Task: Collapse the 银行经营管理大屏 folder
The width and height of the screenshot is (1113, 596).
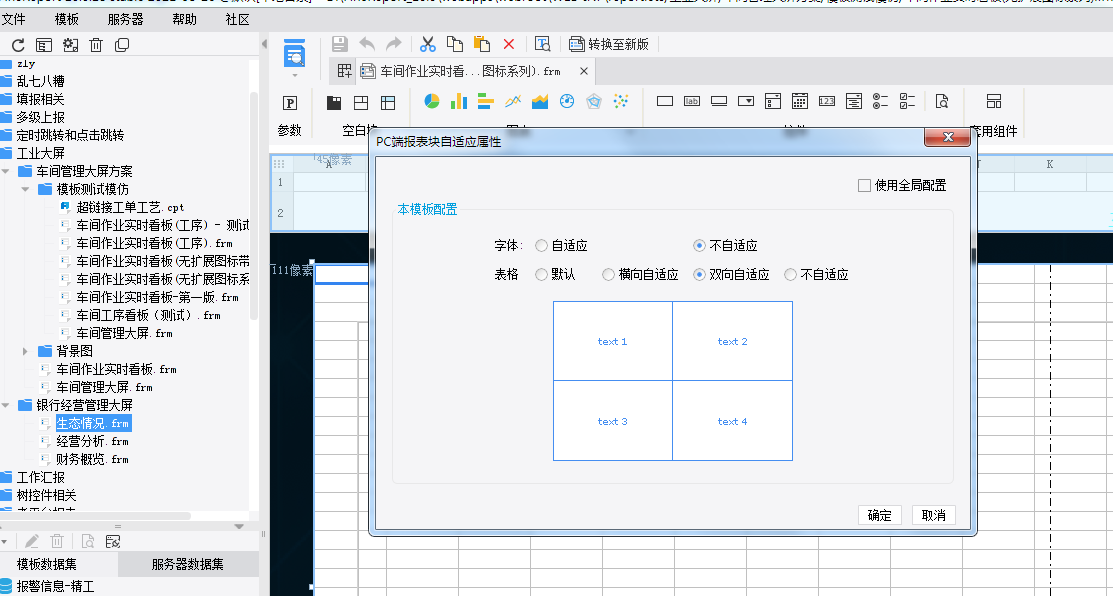Action: (6, 405)
